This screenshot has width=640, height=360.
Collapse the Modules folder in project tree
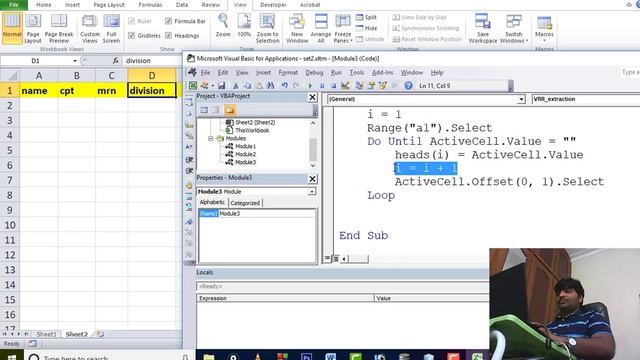[211, 138]
